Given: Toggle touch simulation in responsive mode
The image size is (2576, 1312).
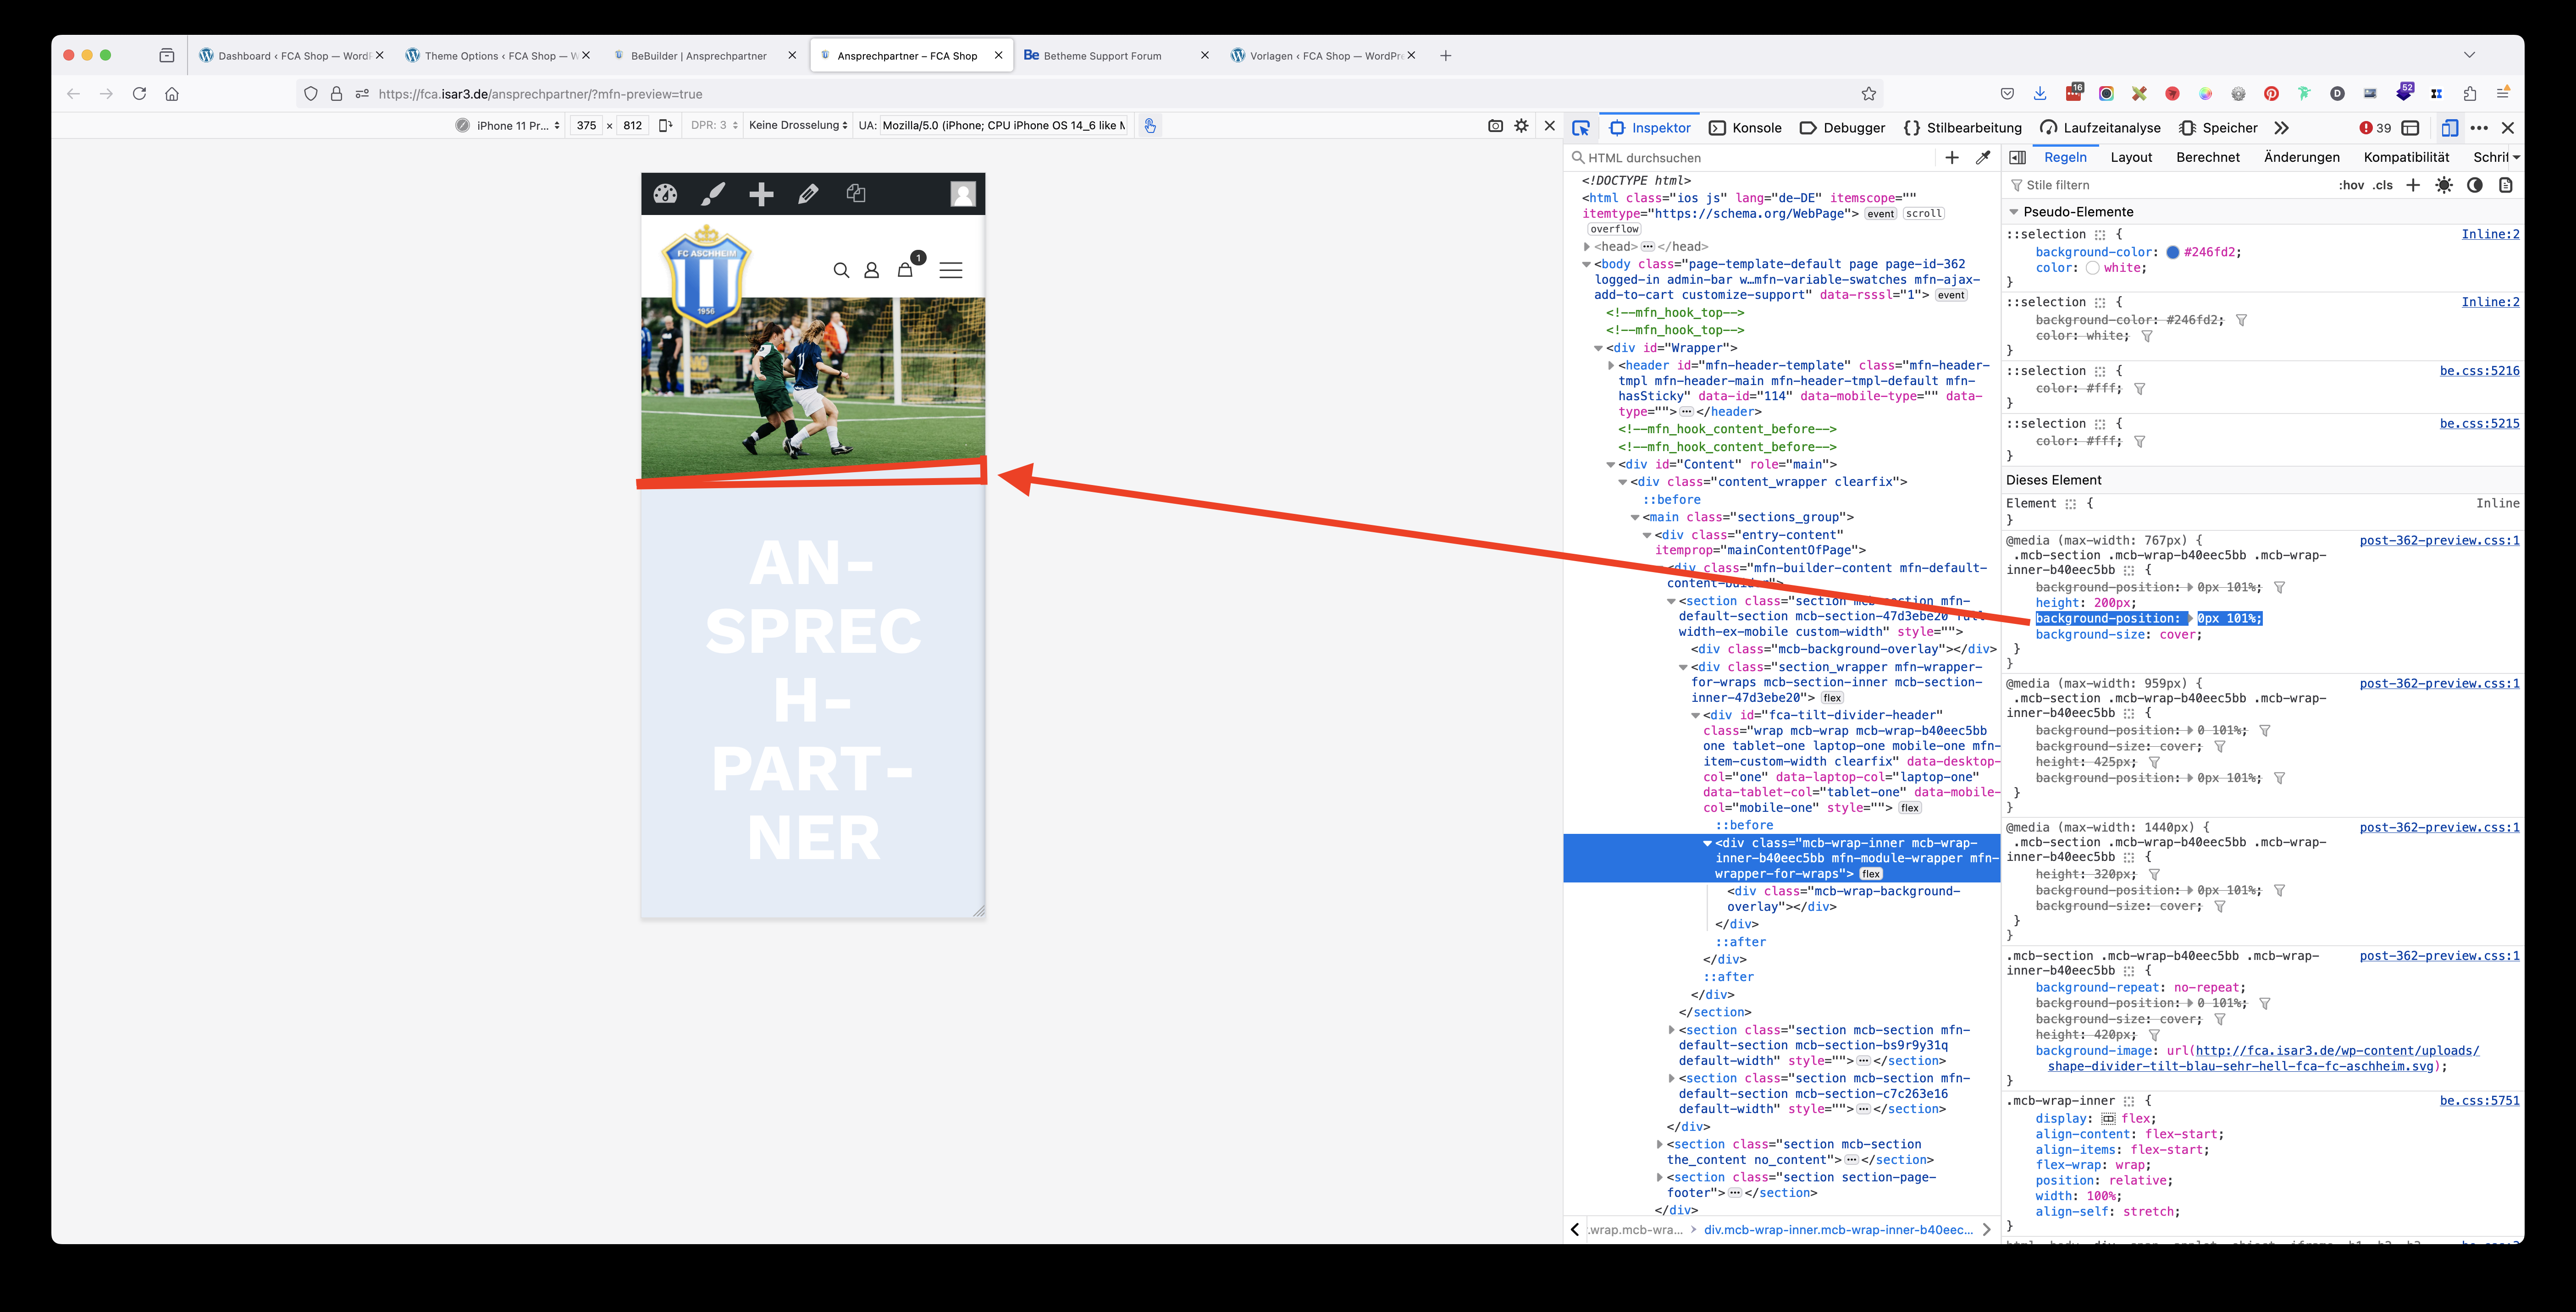Looking at the screenshot, I should point(1150,126).
